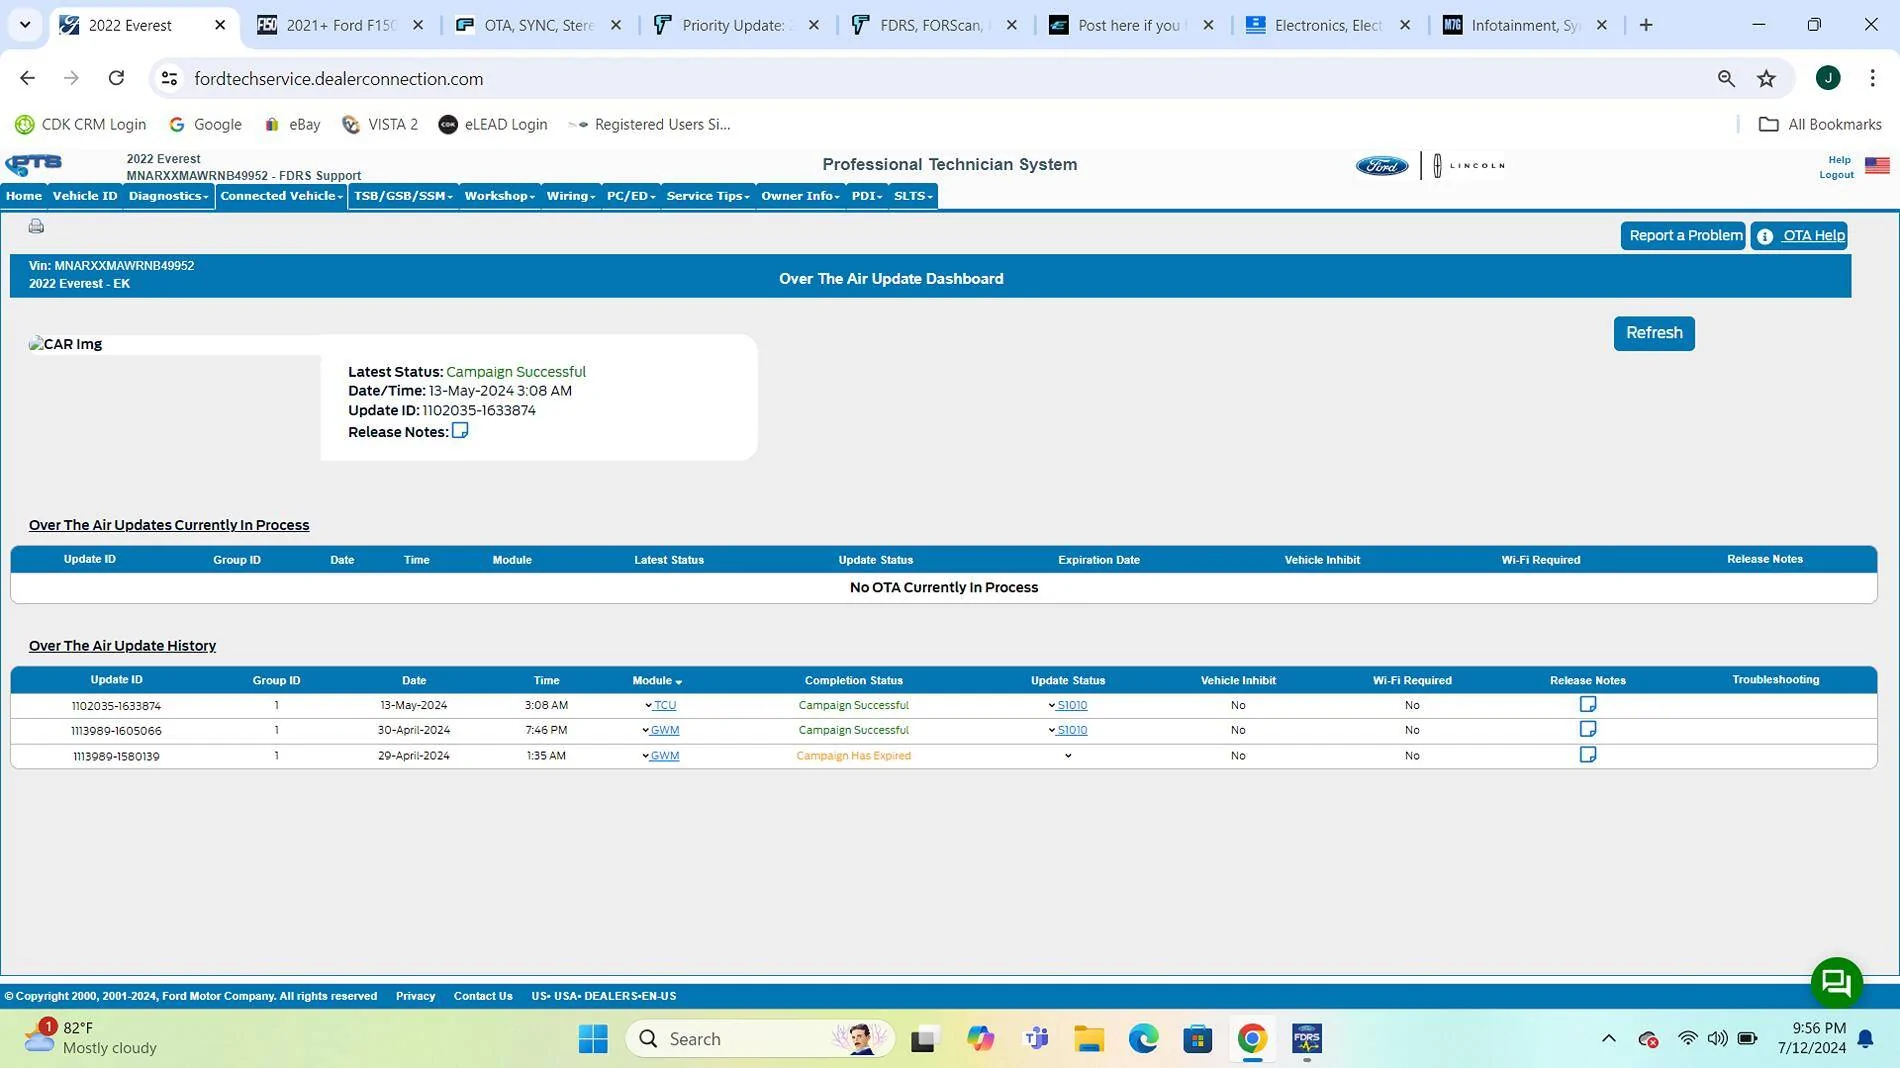Screen dimensions: 1900x1068
Task: Expand the TSB/GSB/SSM dropdown menu
Action: pyautogui.click(x=403, y=196)
